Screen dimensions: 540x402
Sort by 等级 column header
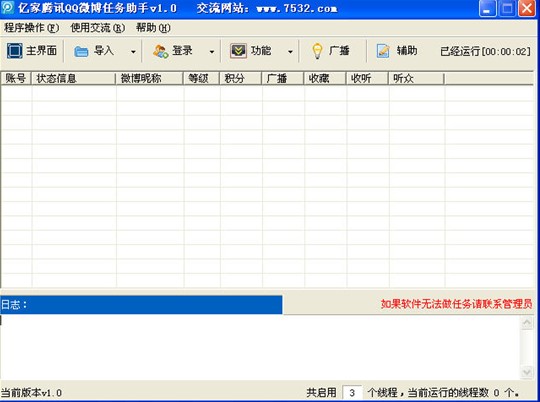(x=201, y=79)
